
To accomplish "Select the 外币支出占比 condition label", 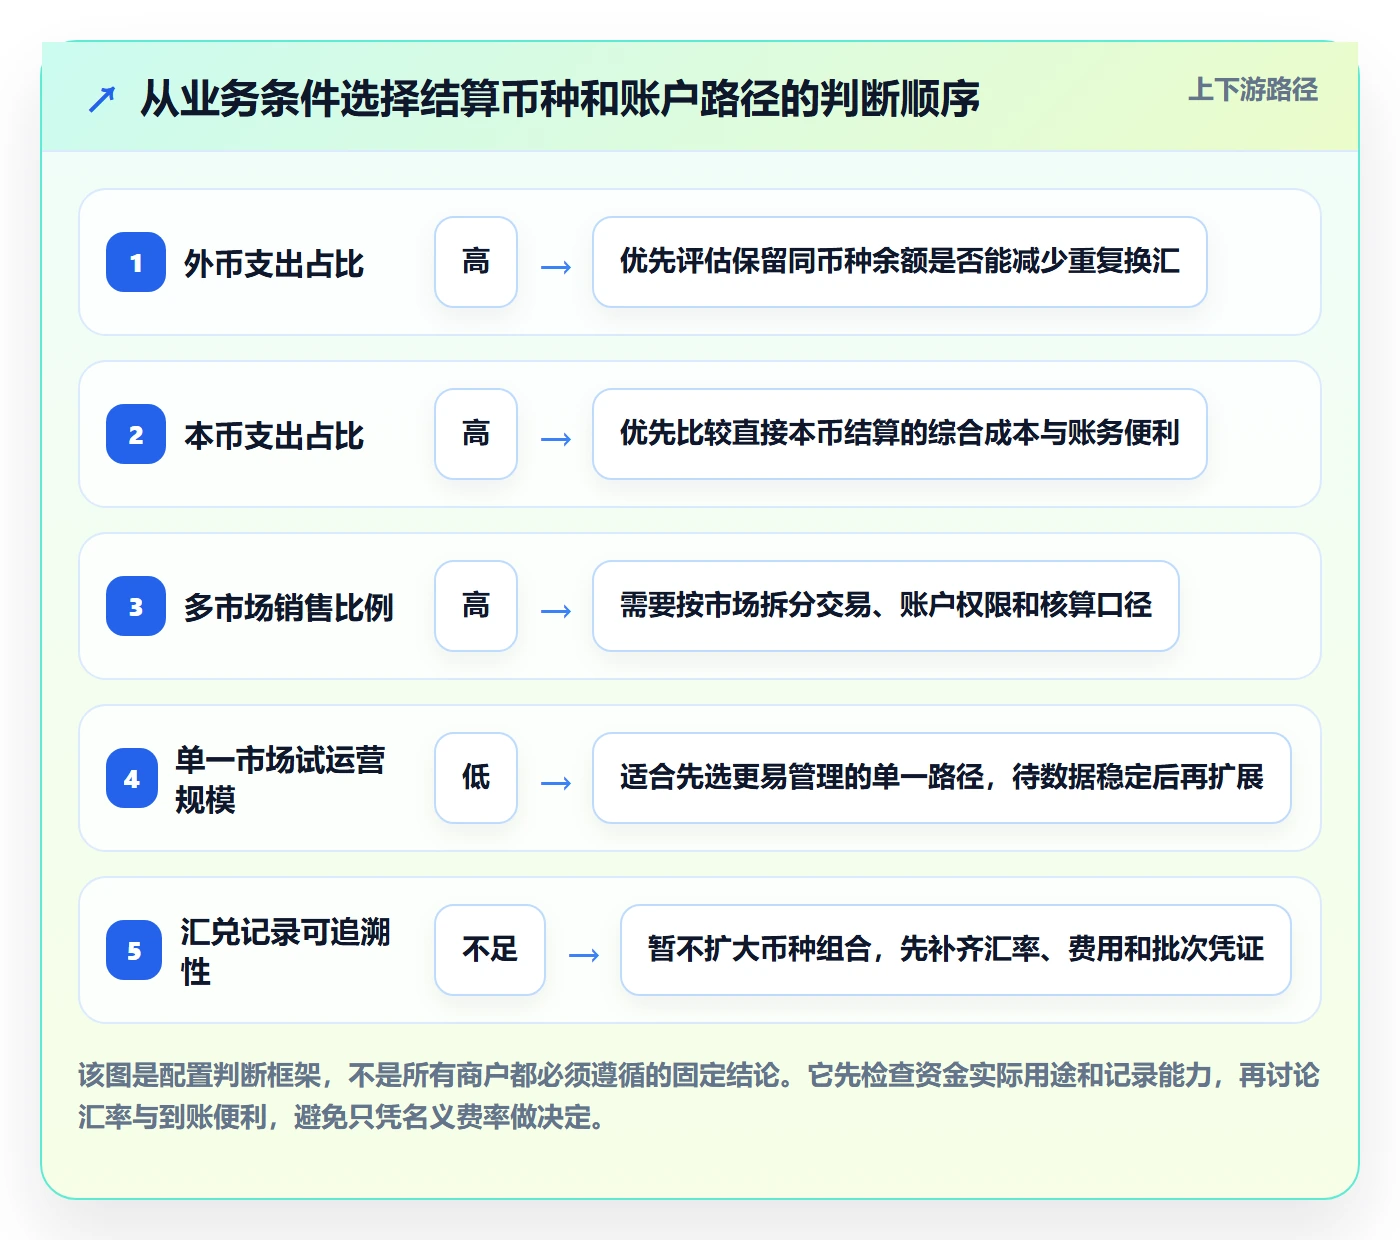I will coord(274,264).
